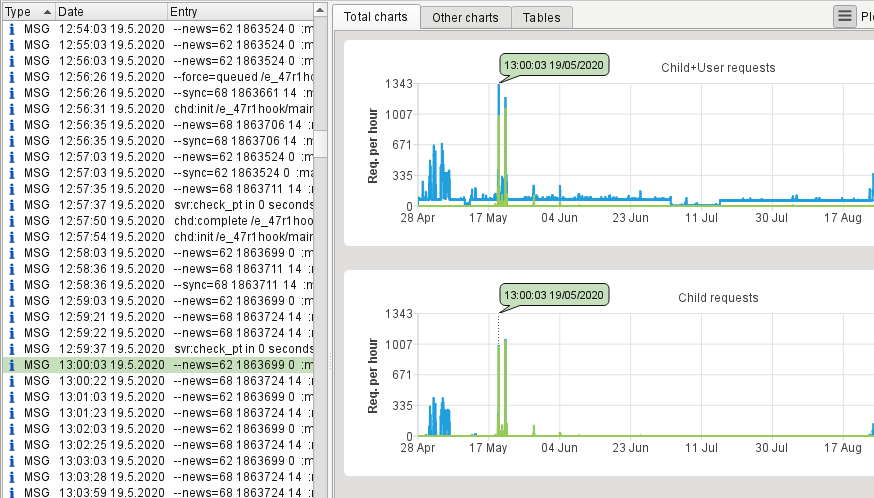The height and width of the screenshot is (498, 874).
Task: Click the info icon on the 12:57:37 svr:check_pt row
Action: tap(11, 205)
